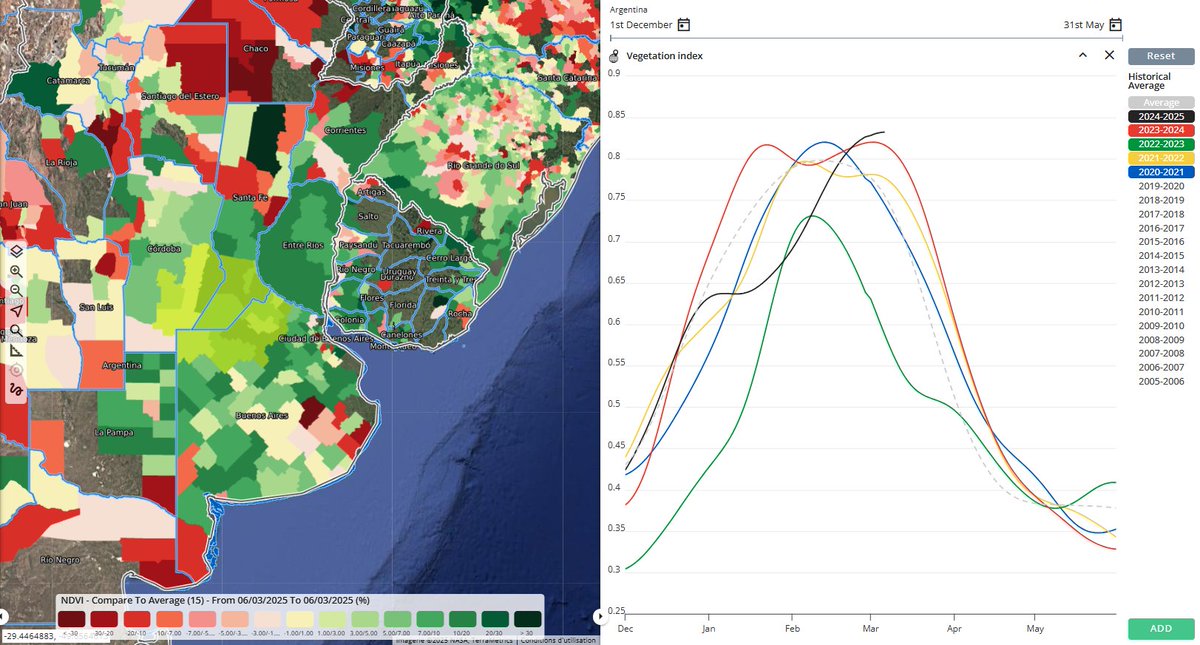Click the darkest green >30 legend swatch
1200x645 pixels.
point(528,619)
